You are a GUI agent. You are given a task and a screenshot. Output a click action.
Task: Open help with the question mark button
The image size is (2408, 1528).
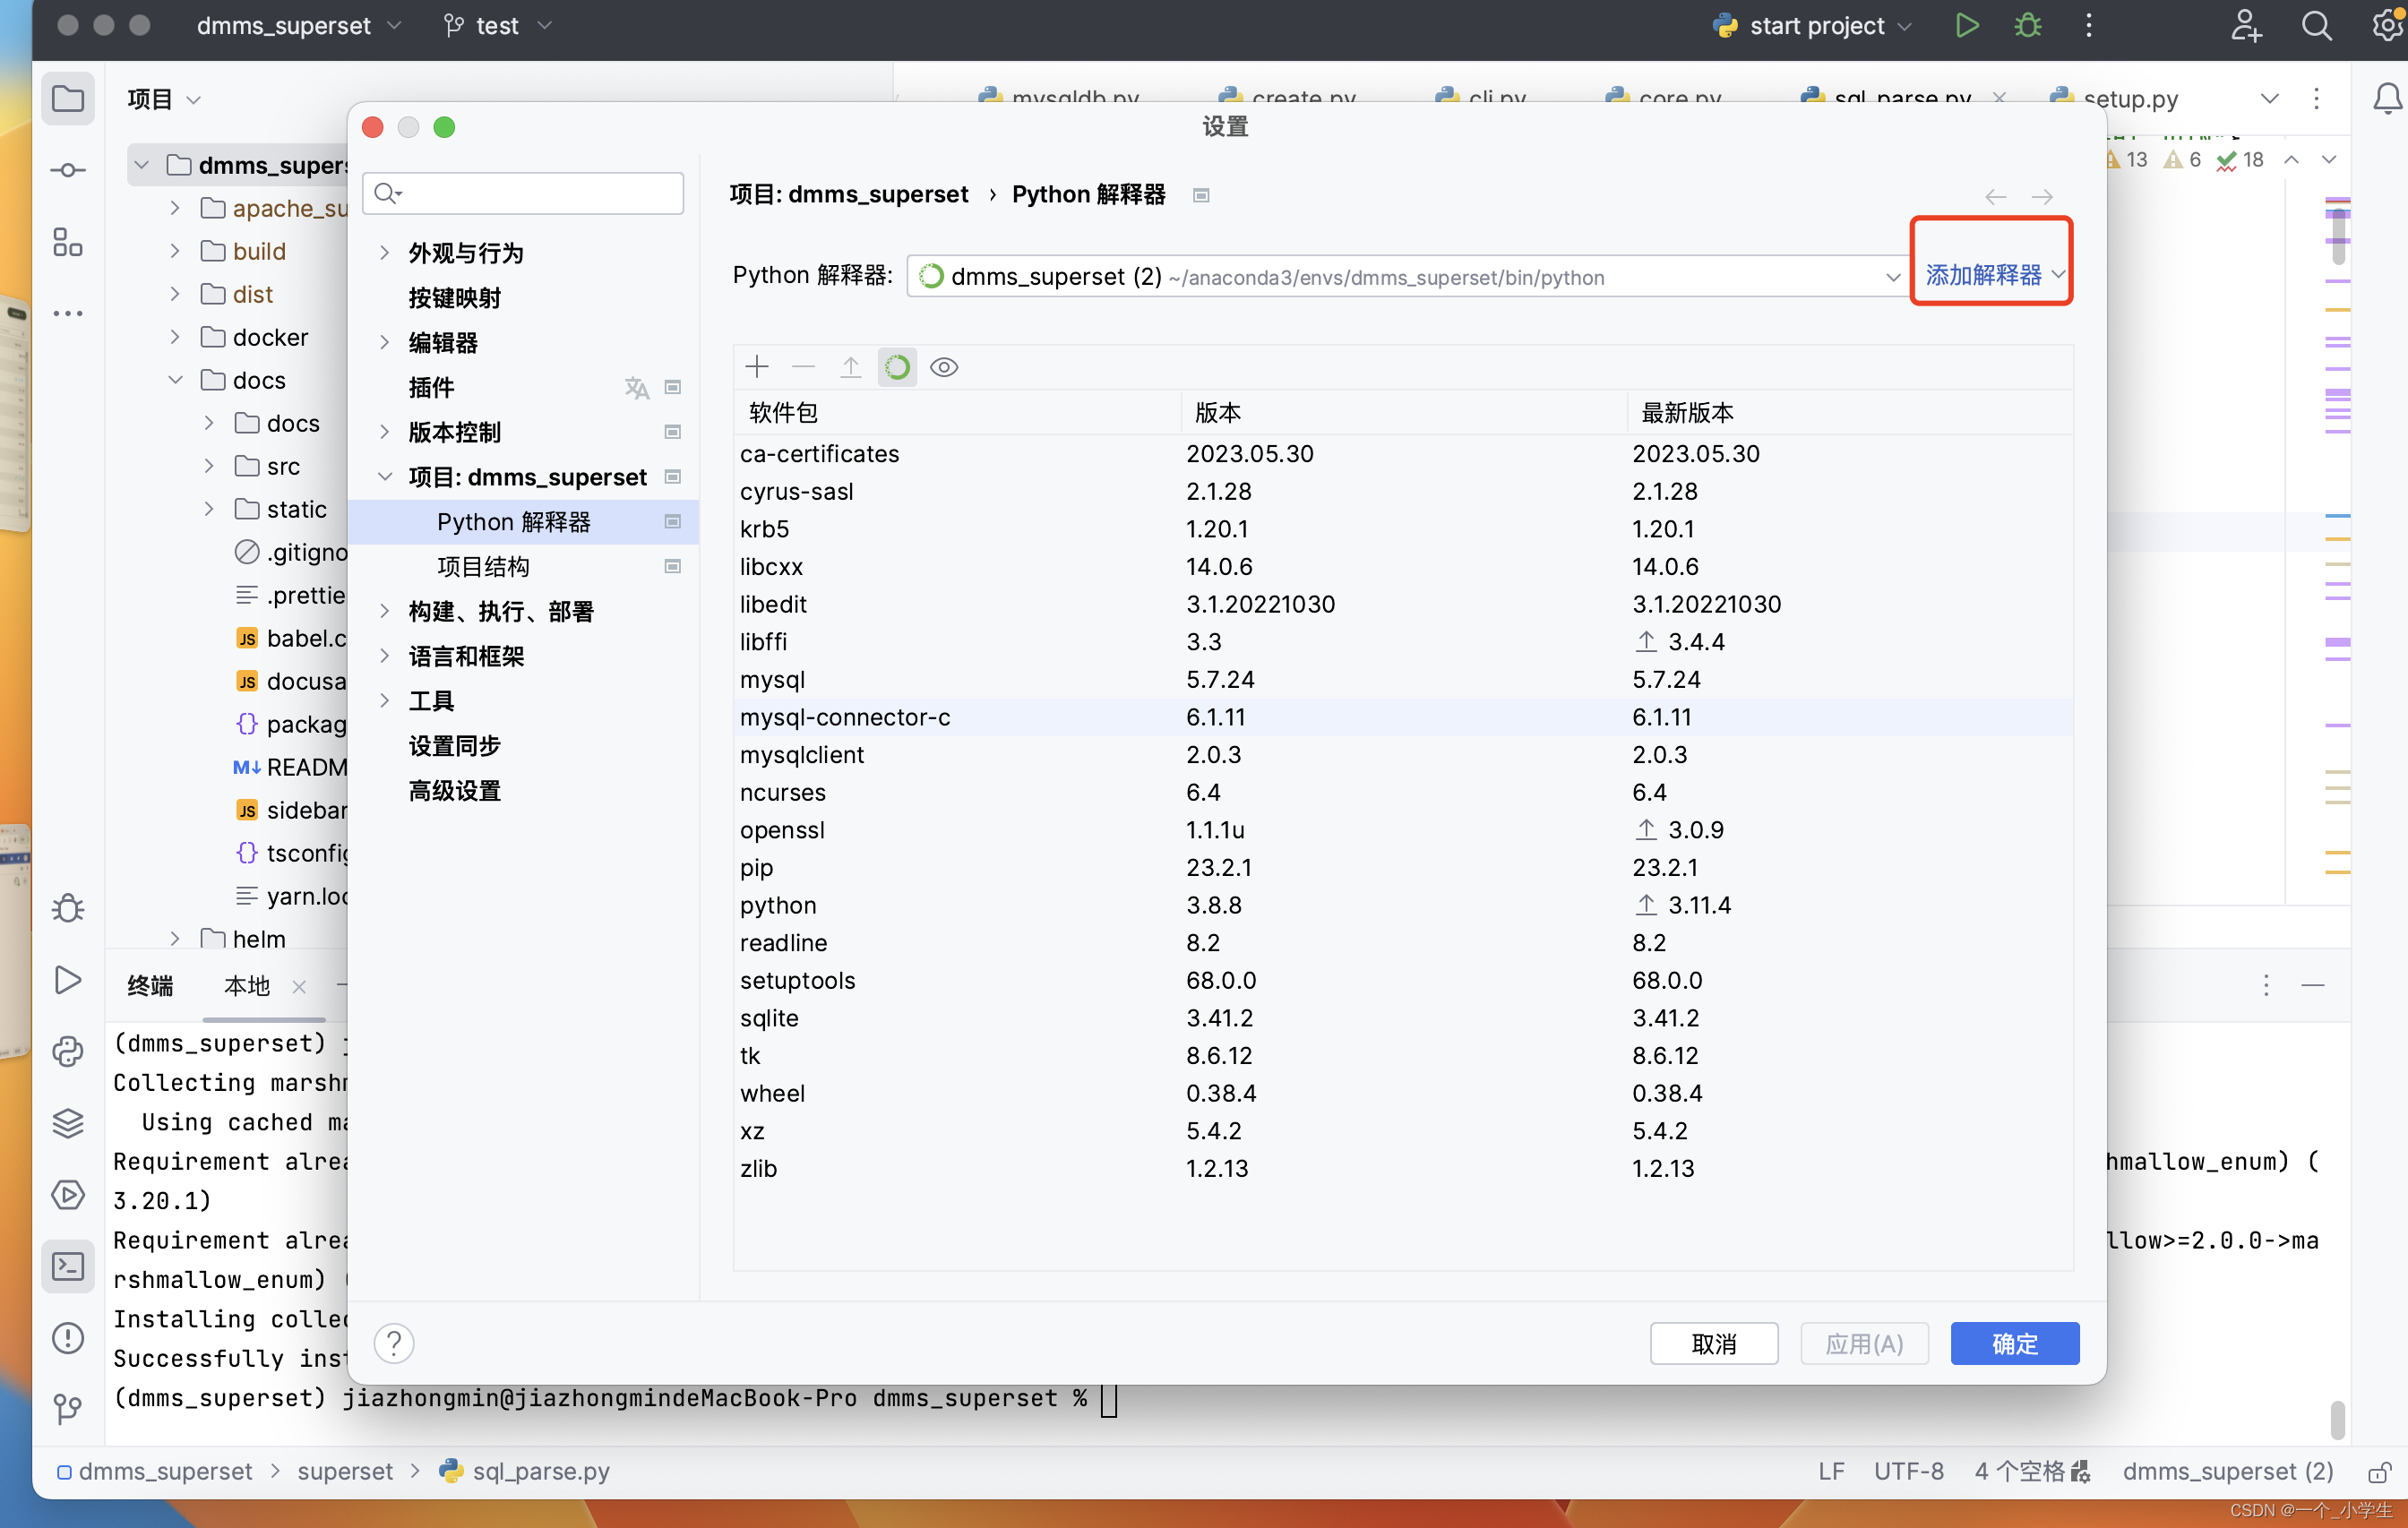(x=394, y=1343)
